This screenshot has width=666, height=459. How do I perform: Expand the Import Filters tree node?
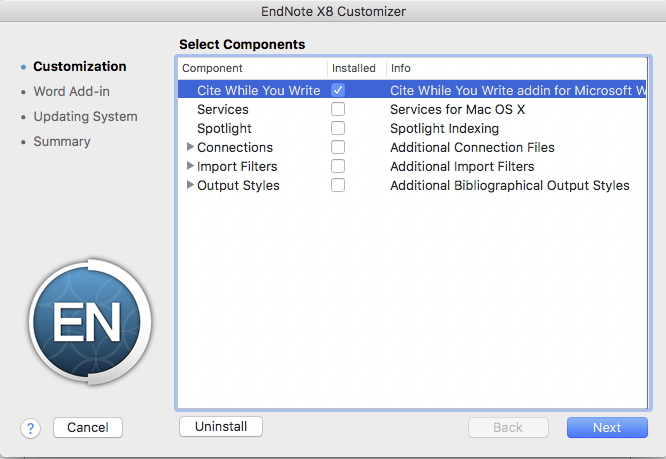190,166
